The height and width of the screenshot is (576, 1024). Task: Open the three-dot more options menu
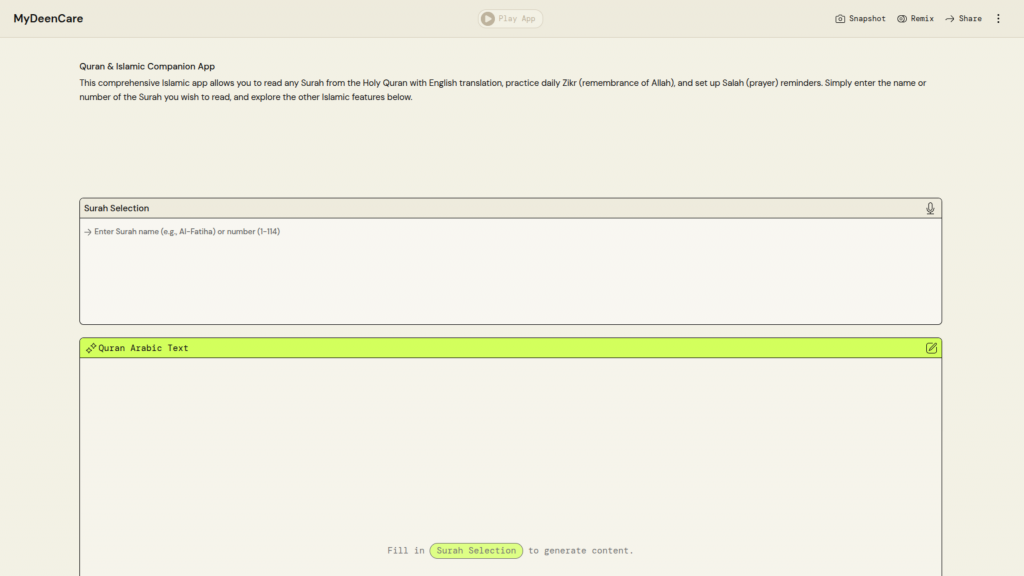997,19
